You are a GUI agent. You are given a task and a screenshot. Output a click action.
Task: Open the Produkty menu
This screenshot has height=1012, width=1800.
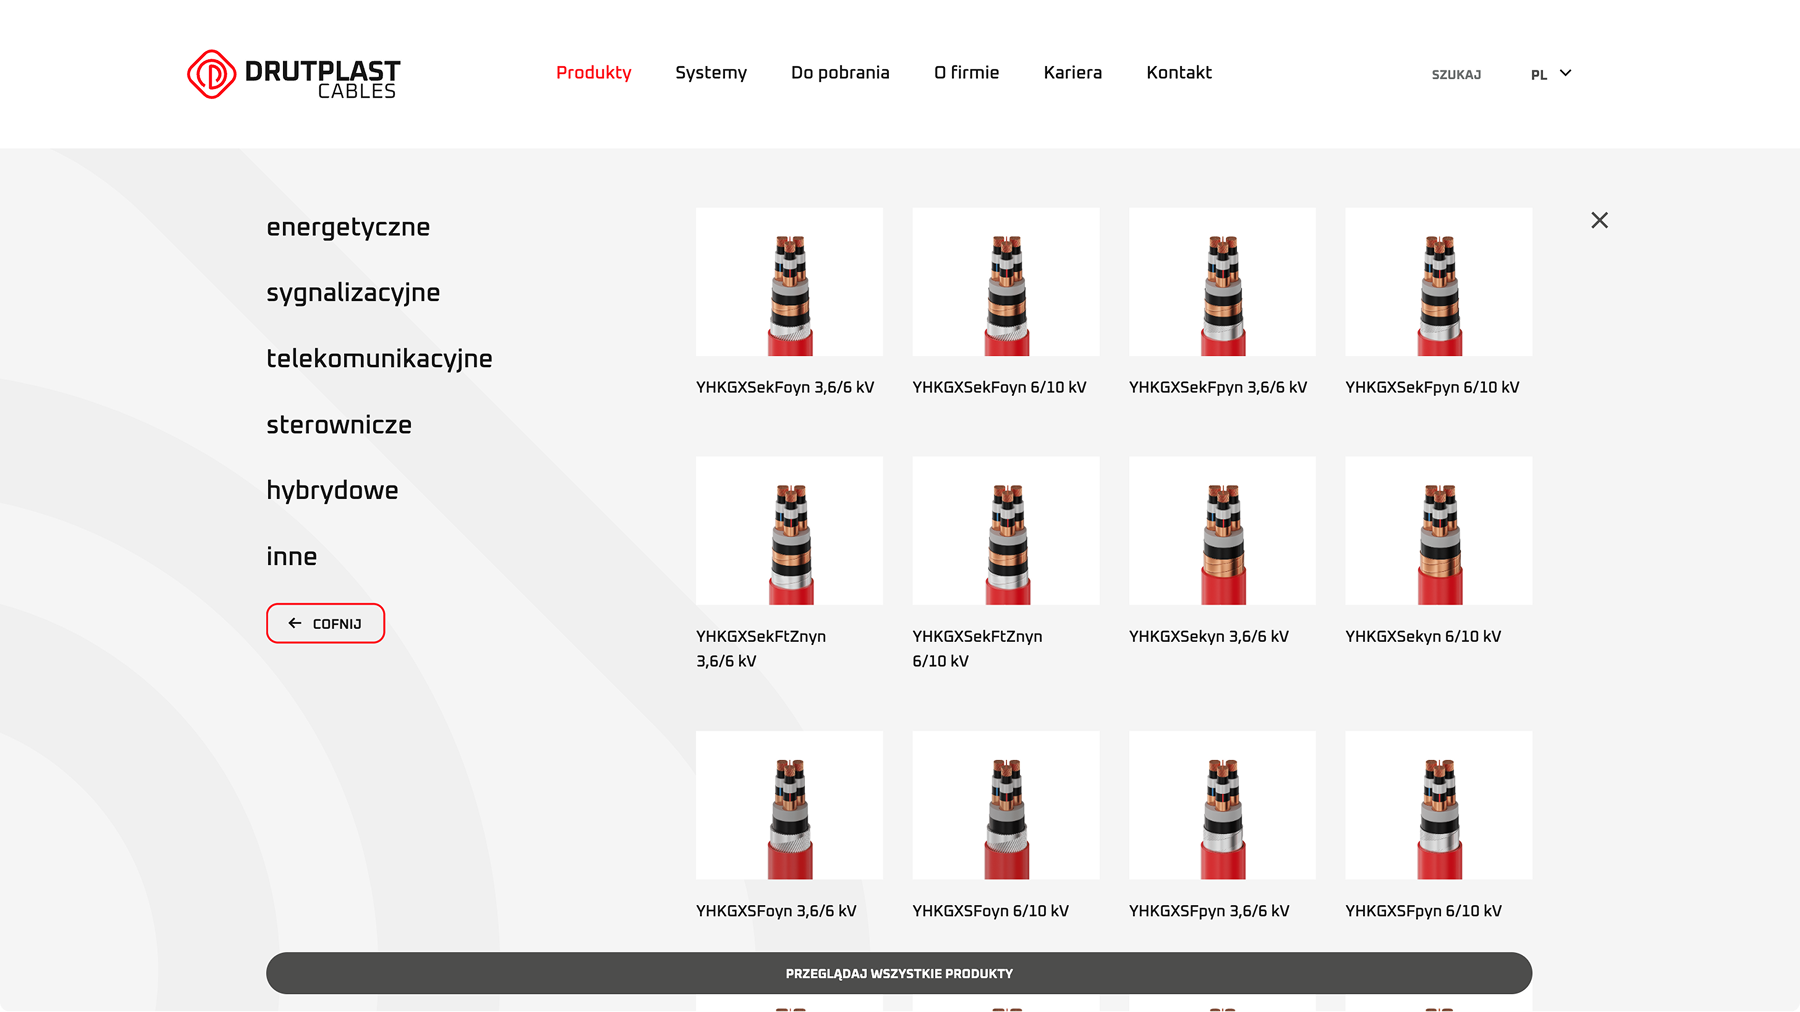[593, 73]
